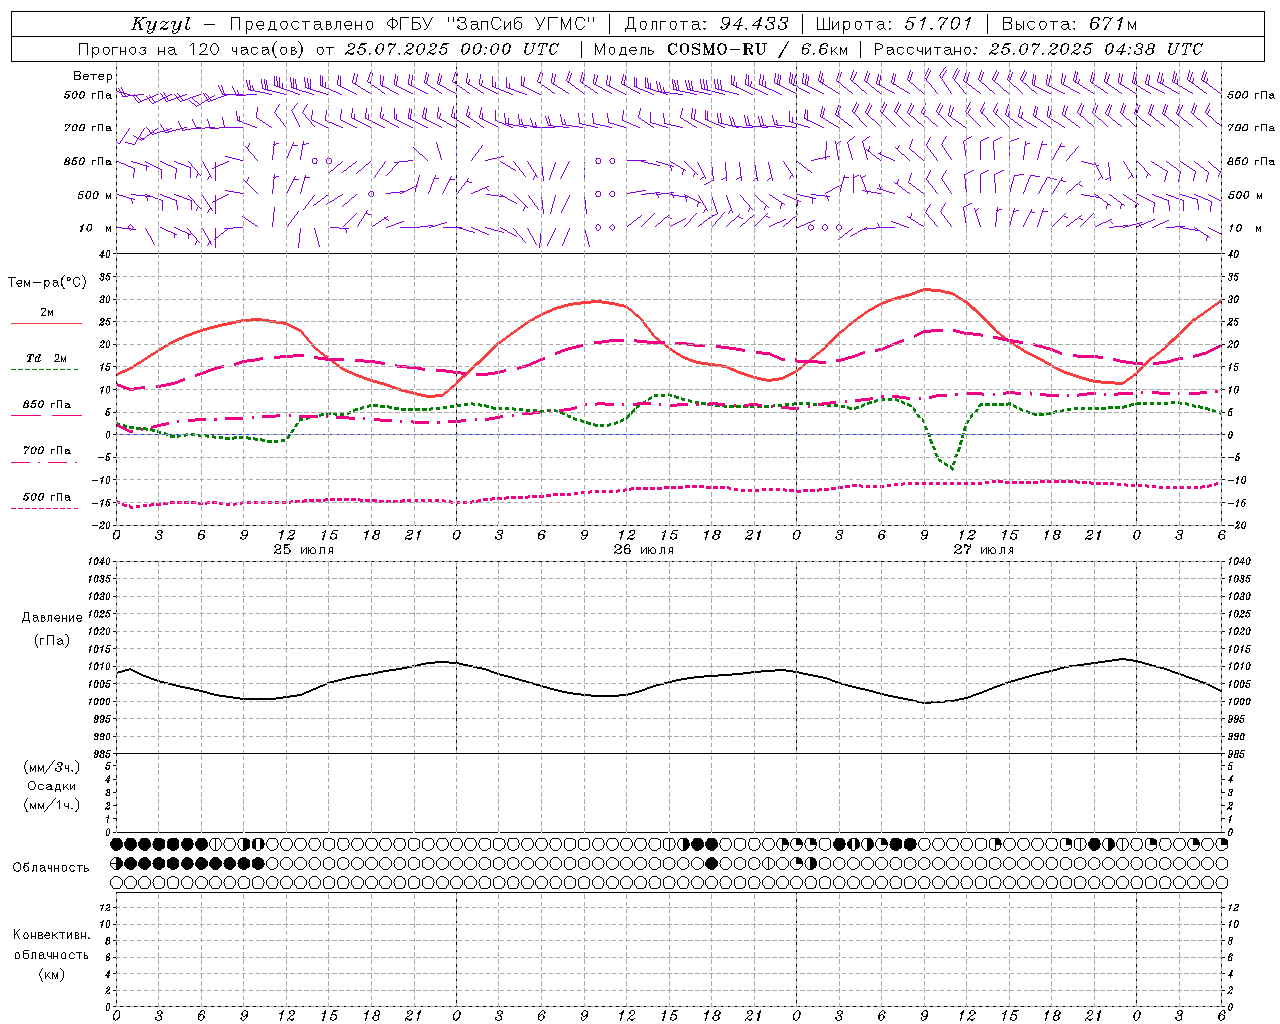Click the "Td 2м" dew point legend entry
Screen dimensions: 1280x1024
[x=47, y=358]
